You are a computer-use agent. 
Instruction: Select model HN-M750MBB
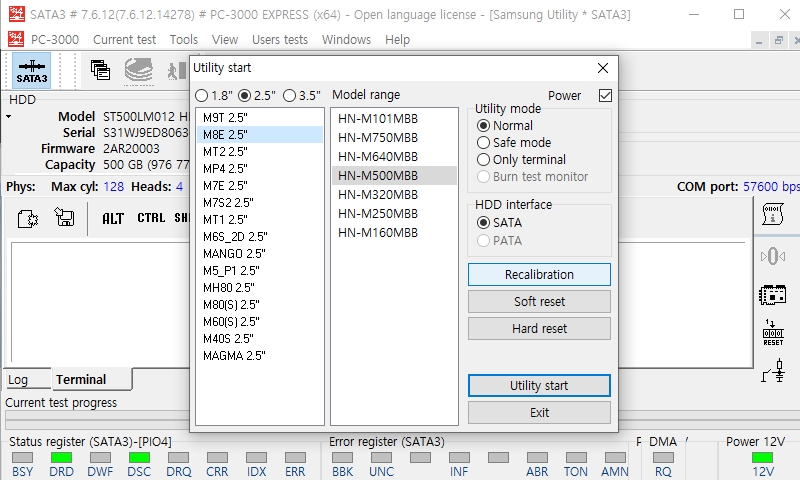tap(394, 138)
